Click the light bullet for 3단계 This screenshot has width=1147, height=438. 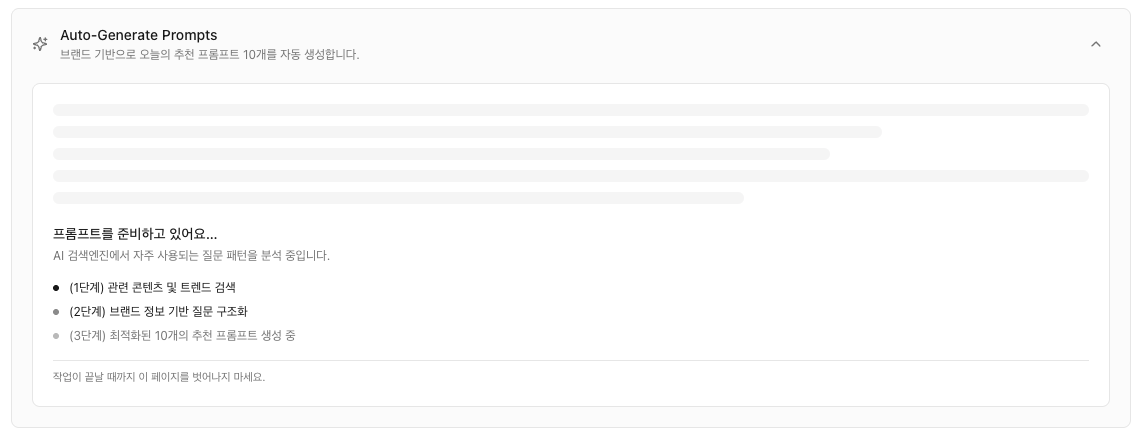[56, 336]
